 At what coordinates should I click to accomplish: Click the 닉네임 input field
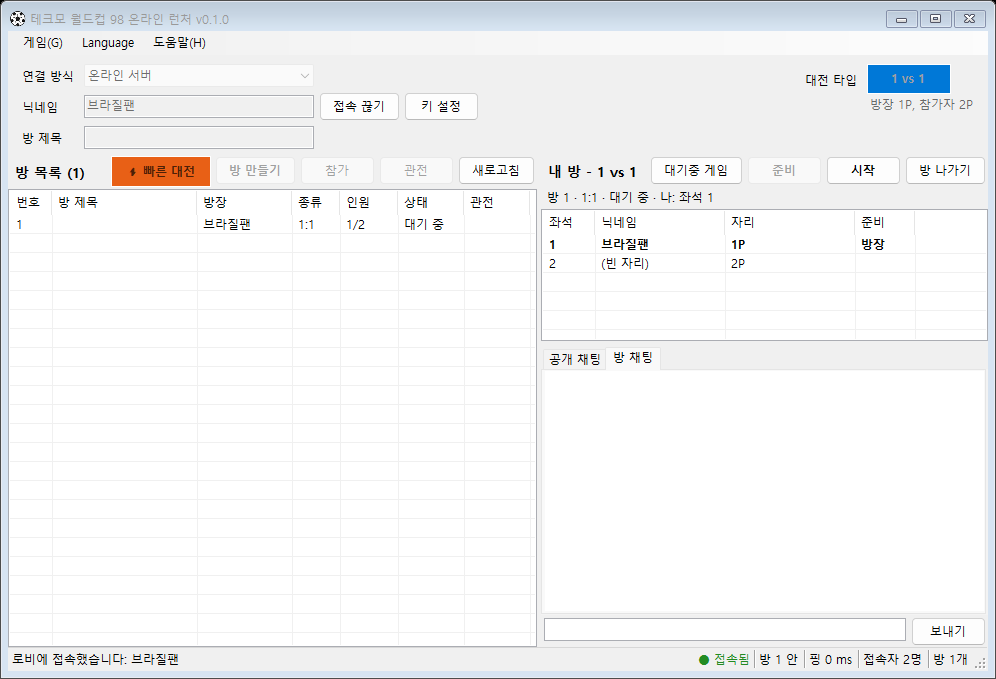199,106
